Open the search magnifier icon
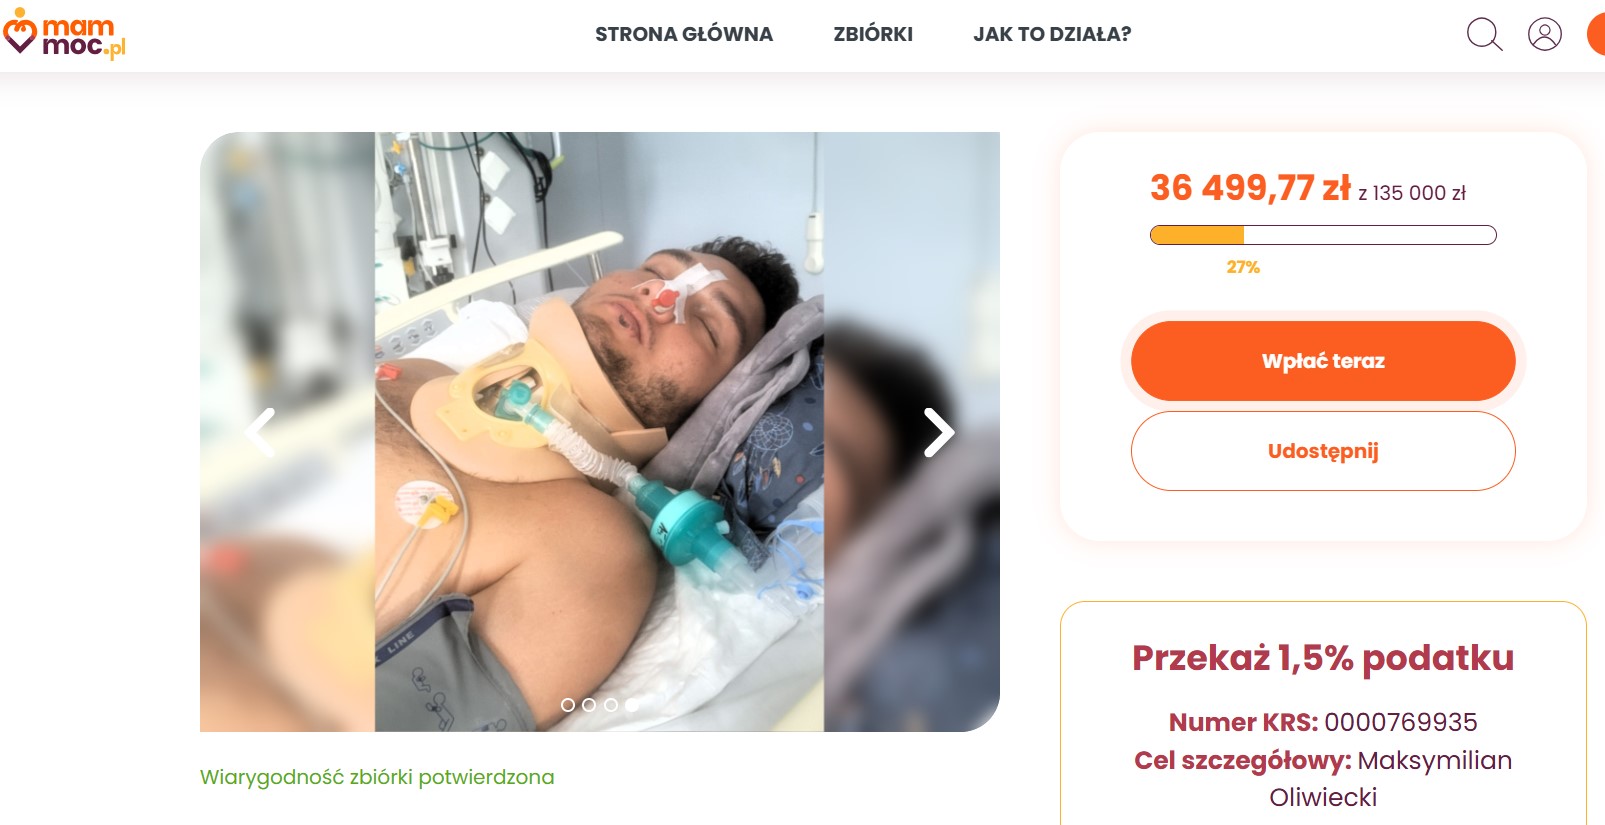 click(x=1484, y=34)
